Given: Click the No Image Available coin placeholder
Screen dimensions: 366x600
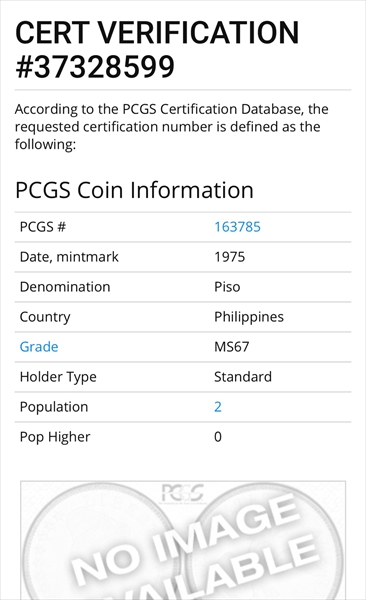Looking at the screenshot, I should tap(183, 540).
